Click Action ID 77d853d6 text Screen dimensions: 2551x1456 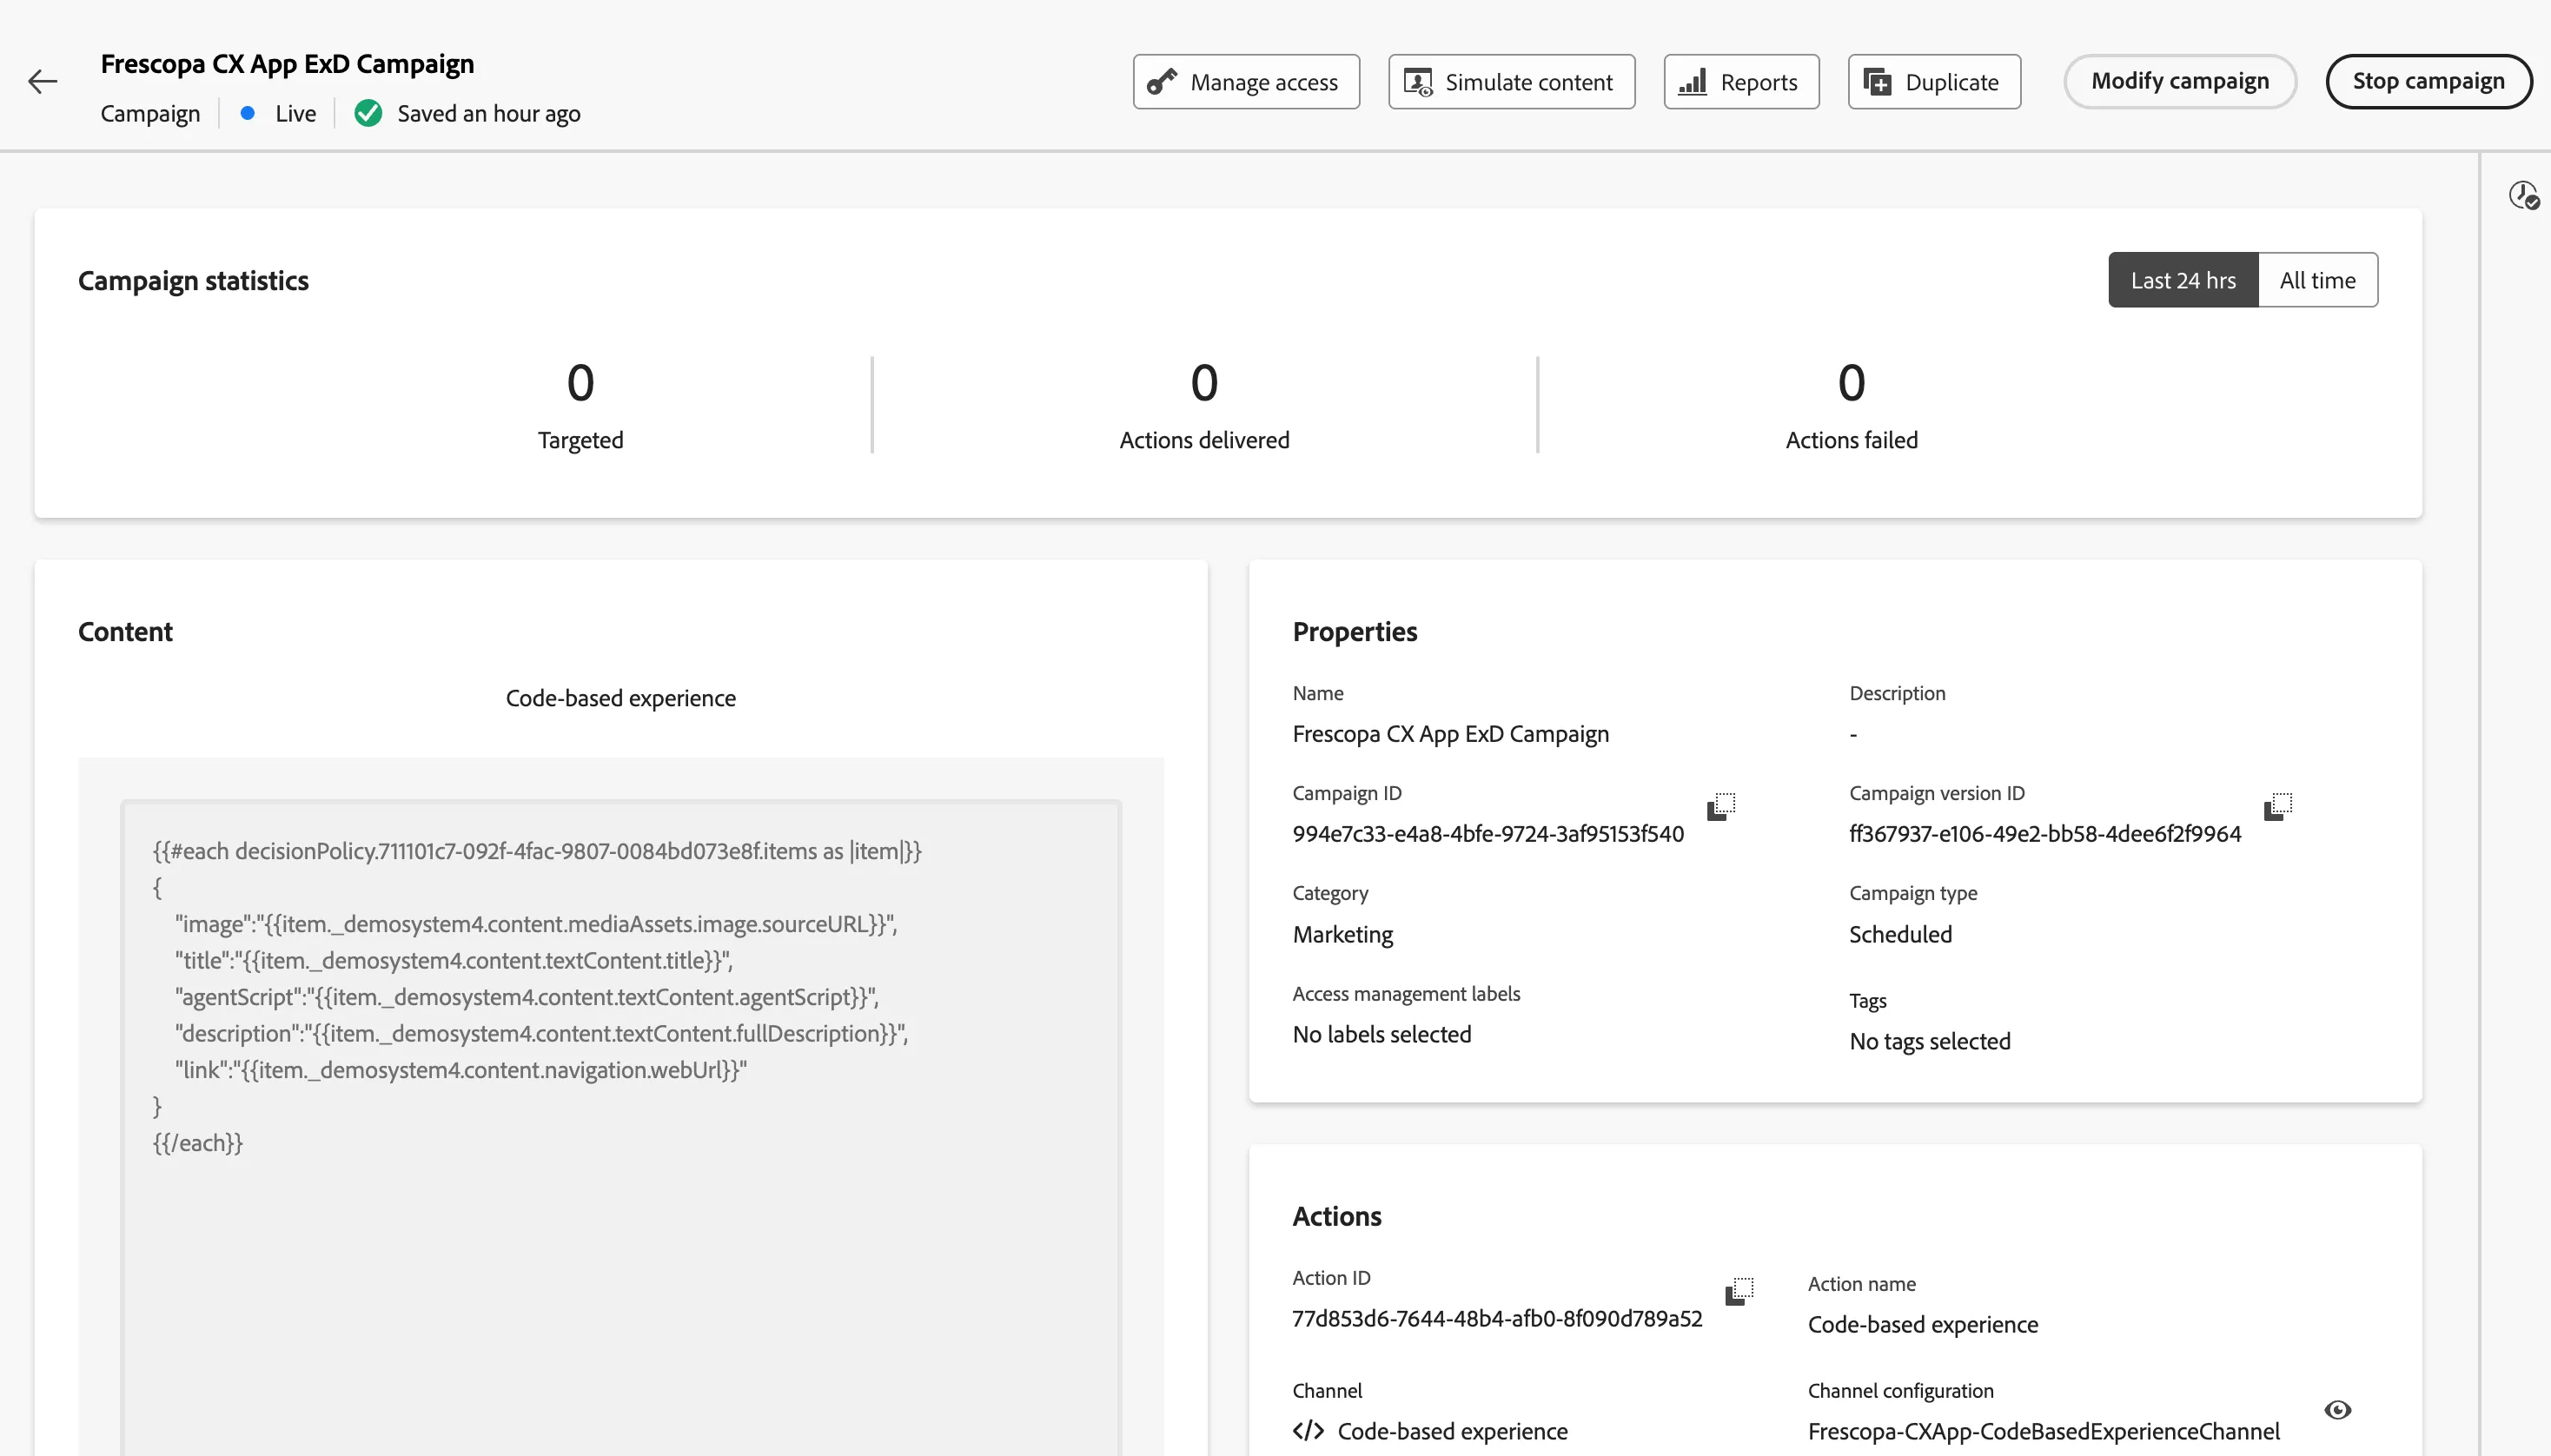pos(1497,1318)
